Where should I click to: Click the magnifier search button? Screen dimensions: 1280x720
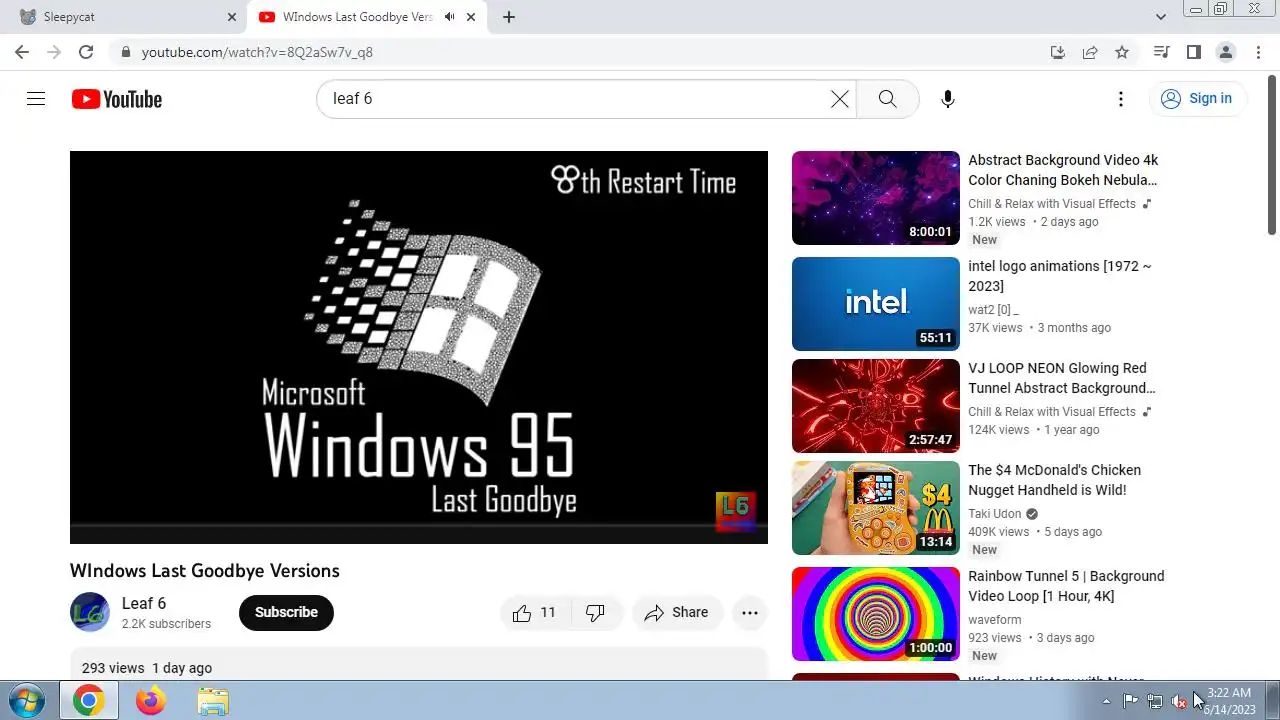pos(887,99)
